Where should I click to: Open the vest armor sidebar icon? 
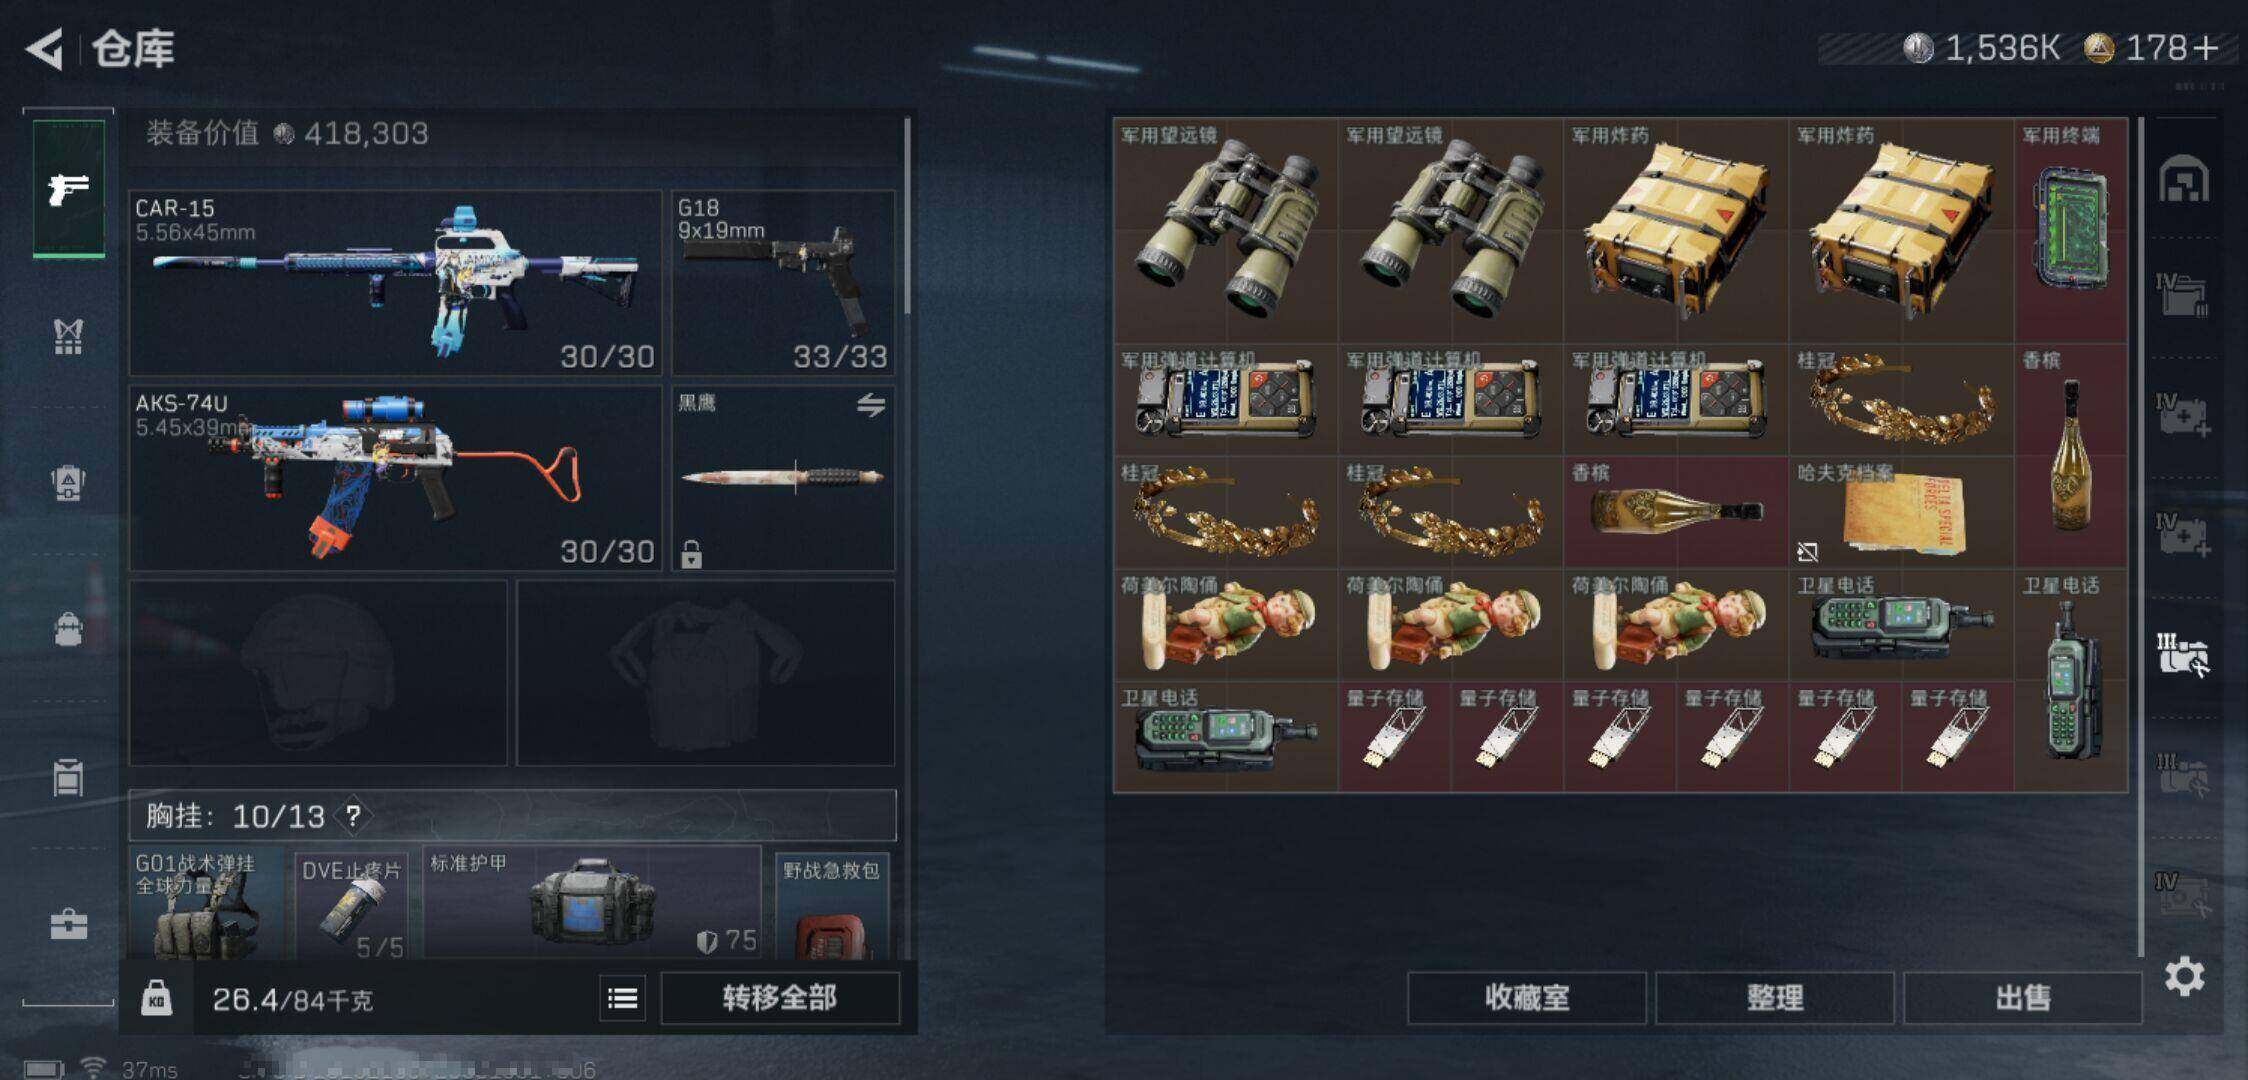coord(68,336)
